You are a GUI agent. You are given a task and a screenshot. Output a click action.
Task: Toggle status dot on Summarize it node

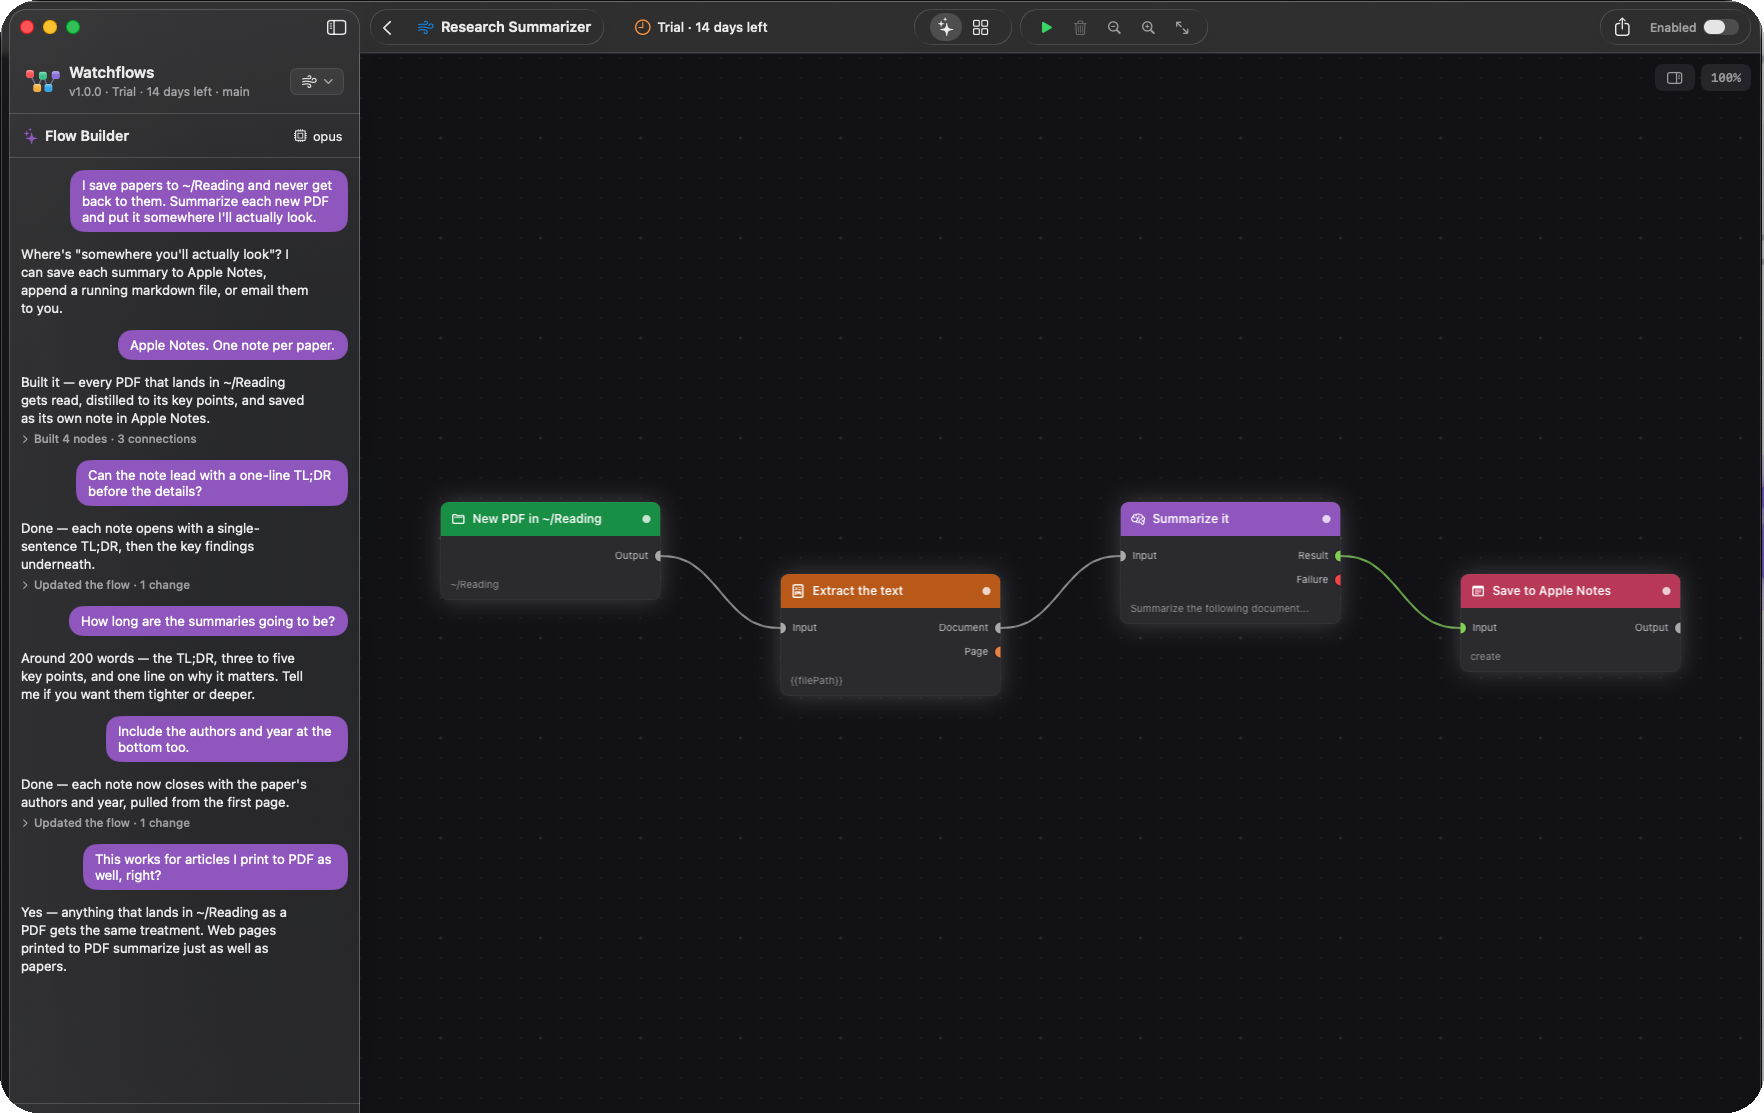(1326, 519)
